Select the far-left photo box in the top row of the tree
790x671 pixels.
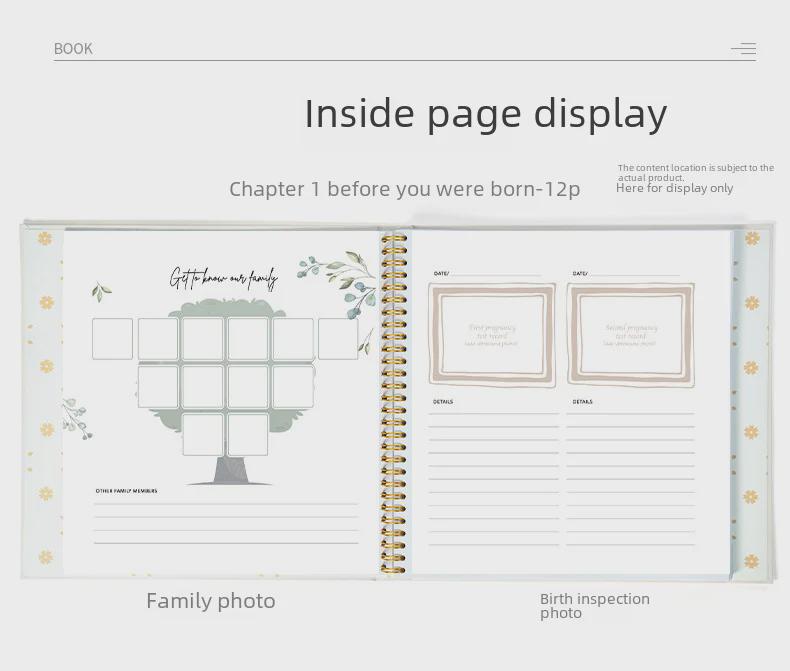pos(112,339)
